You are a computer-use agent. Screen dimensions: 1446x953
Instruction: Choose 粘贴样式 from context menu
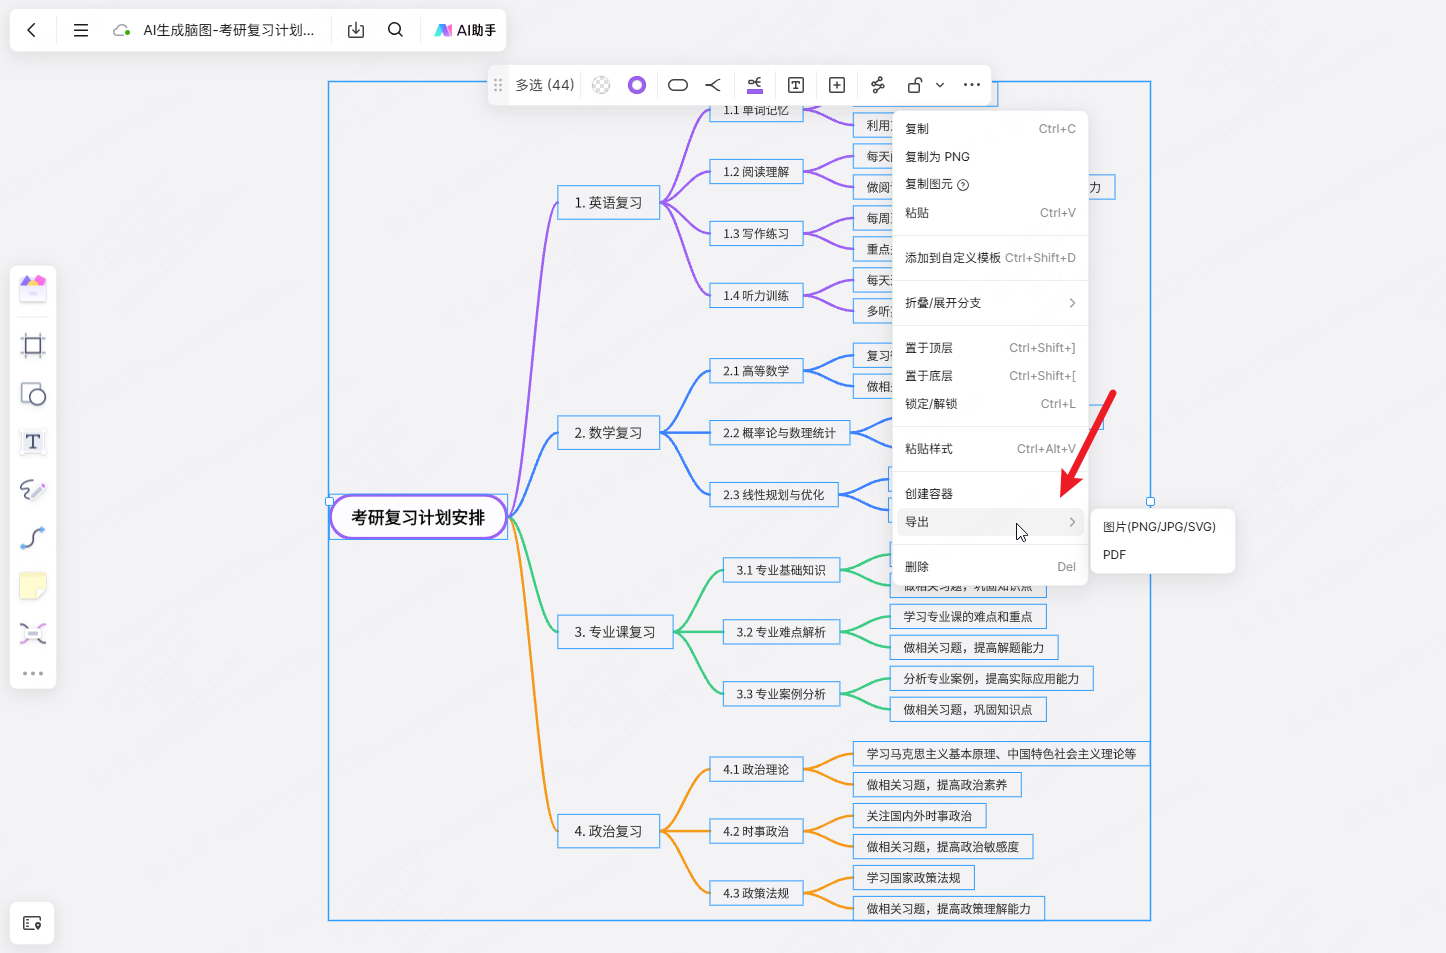990,449
